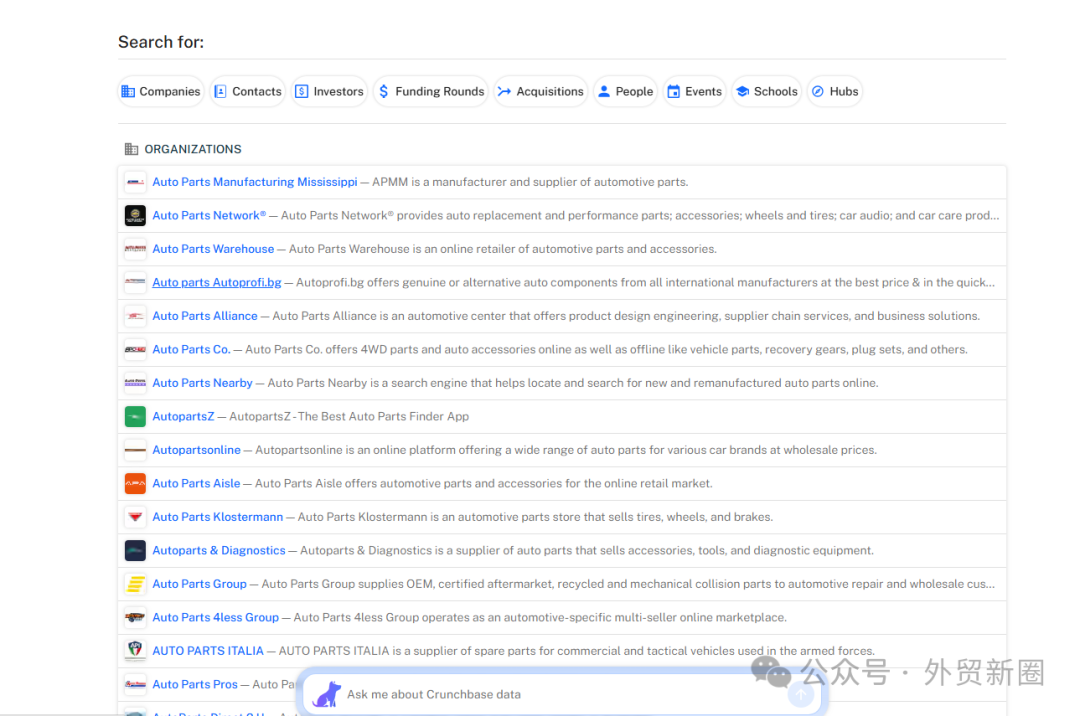This screenshot has width=1080, height=716.
Task: Click the yellow Auto Parts Group logo
Action: coord(135,584)
